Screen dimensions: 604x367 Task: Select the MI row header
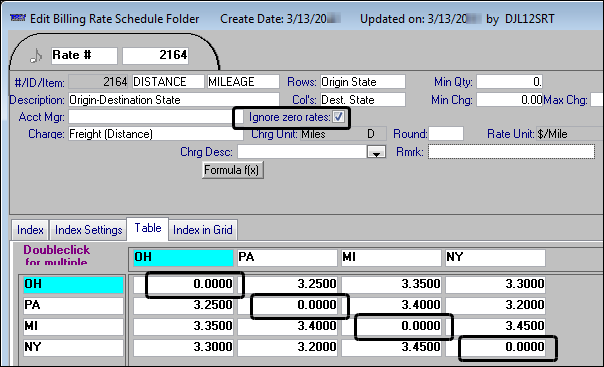73,326
